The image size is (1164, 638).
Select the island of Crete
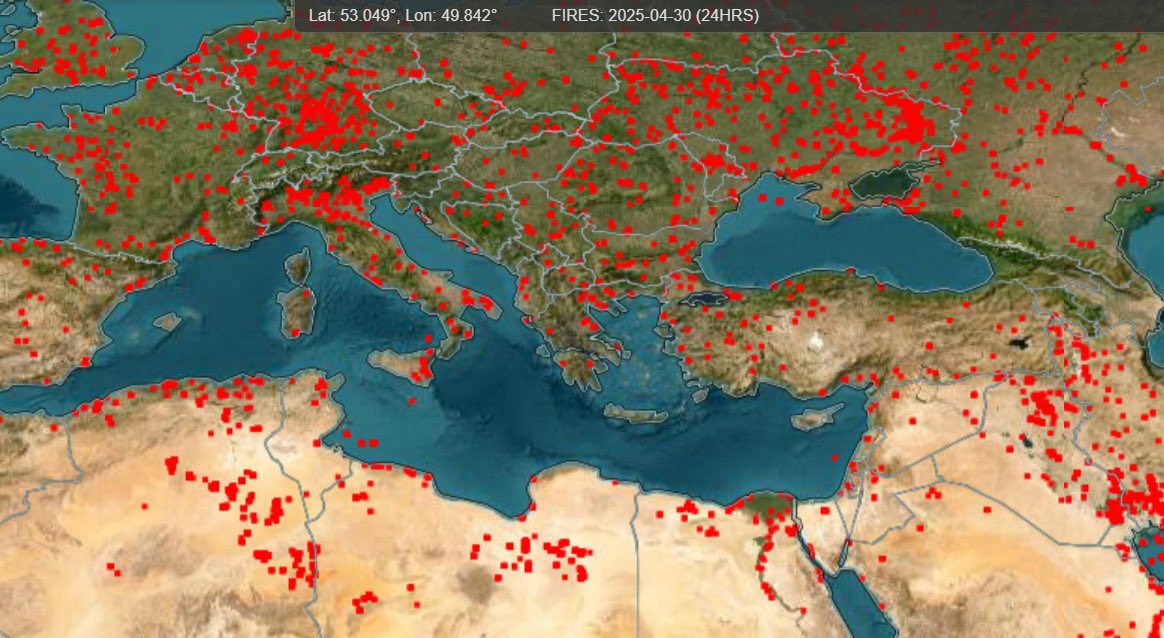coord(636,413)
